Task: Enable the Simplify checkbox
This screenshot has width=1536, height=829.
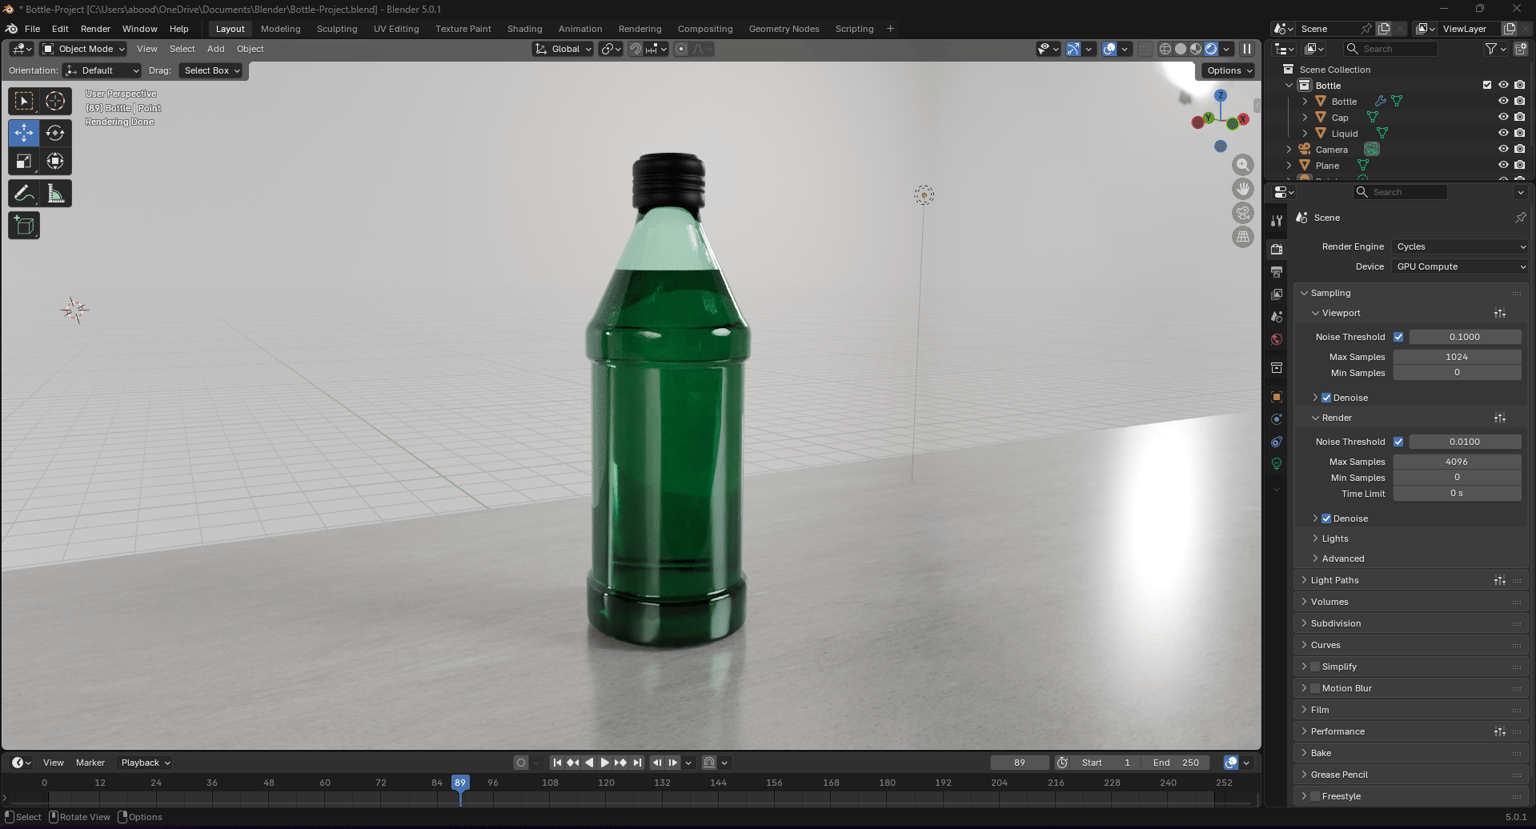Action: pos(1315,667)
